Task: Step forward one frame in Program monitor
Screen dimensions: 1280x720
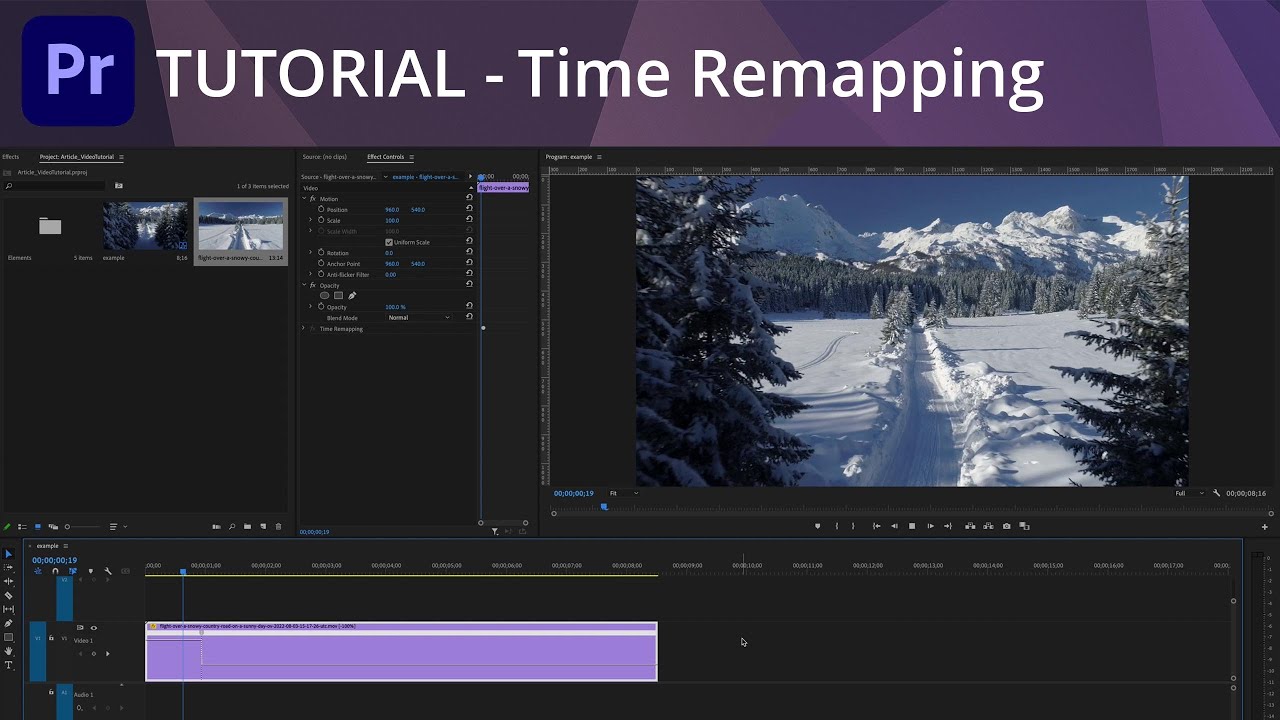Action: 930,526
